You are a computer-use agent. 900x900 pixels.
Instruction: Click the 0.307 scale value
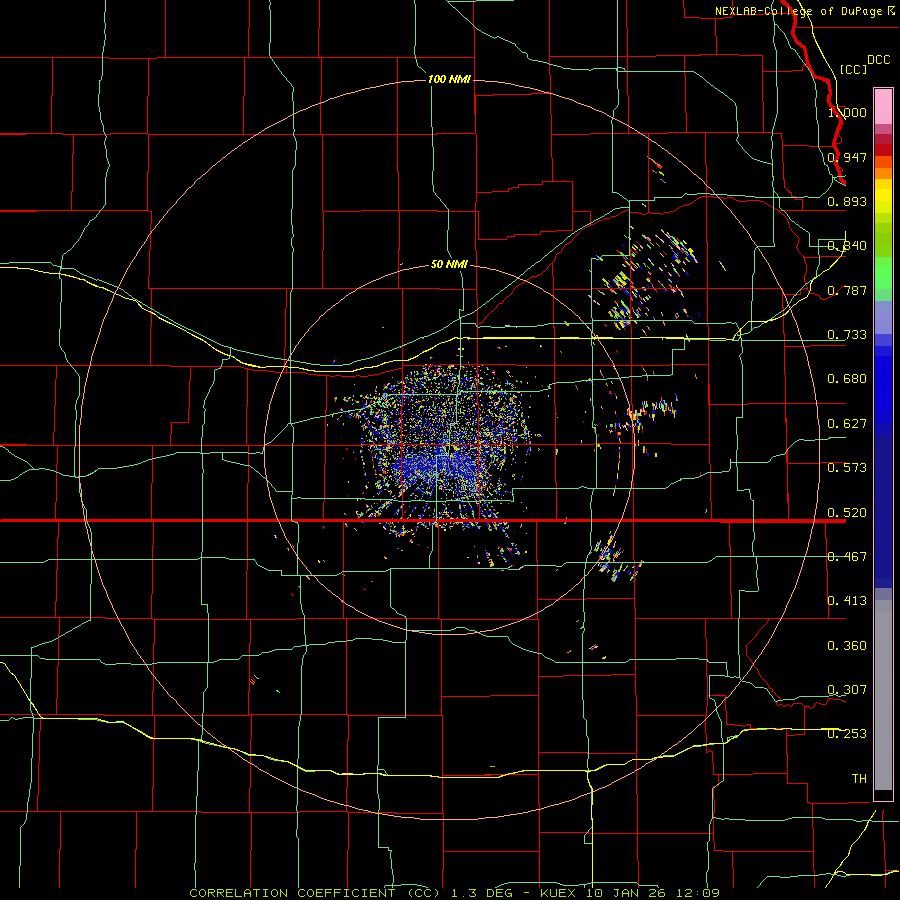pos(847,690)
